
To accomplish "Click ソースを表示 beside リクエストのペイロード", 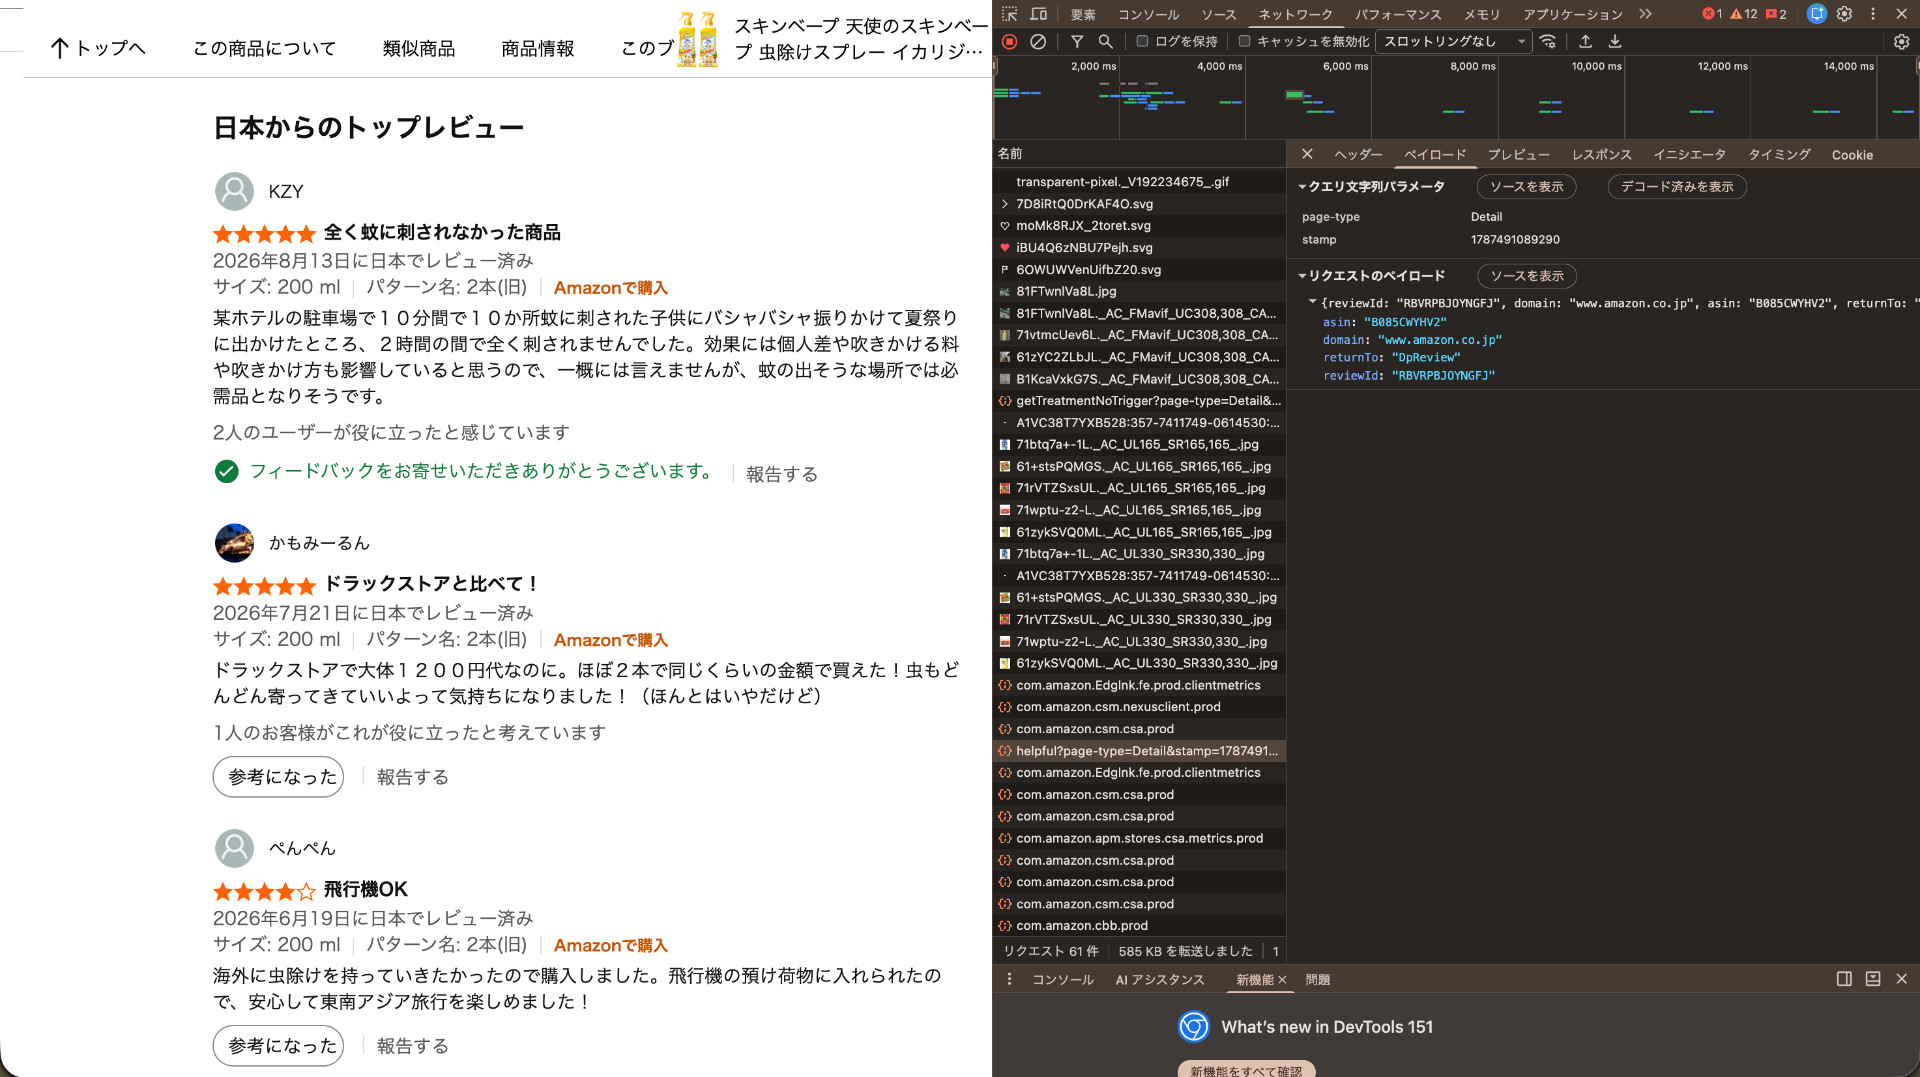I will [1526, 276].
